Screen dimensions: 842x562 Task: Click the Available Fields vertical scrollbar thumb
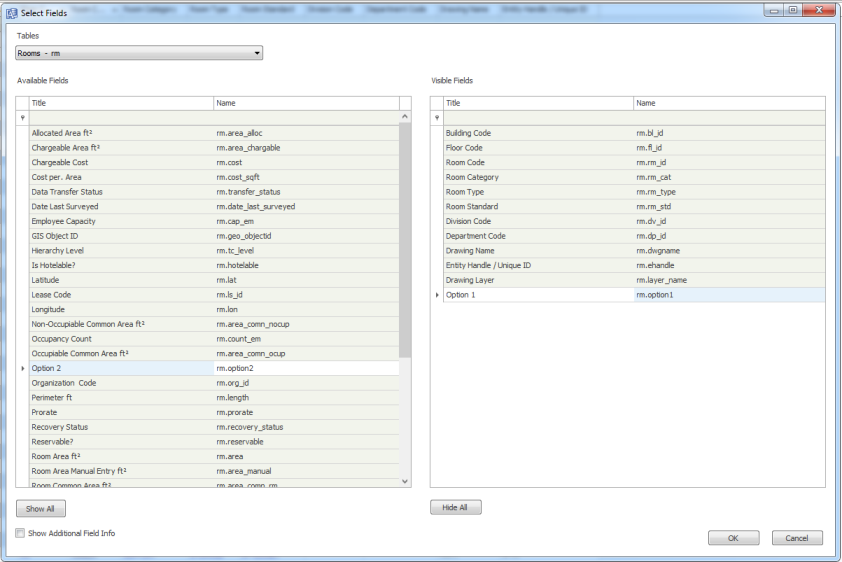tap(405, 240)
